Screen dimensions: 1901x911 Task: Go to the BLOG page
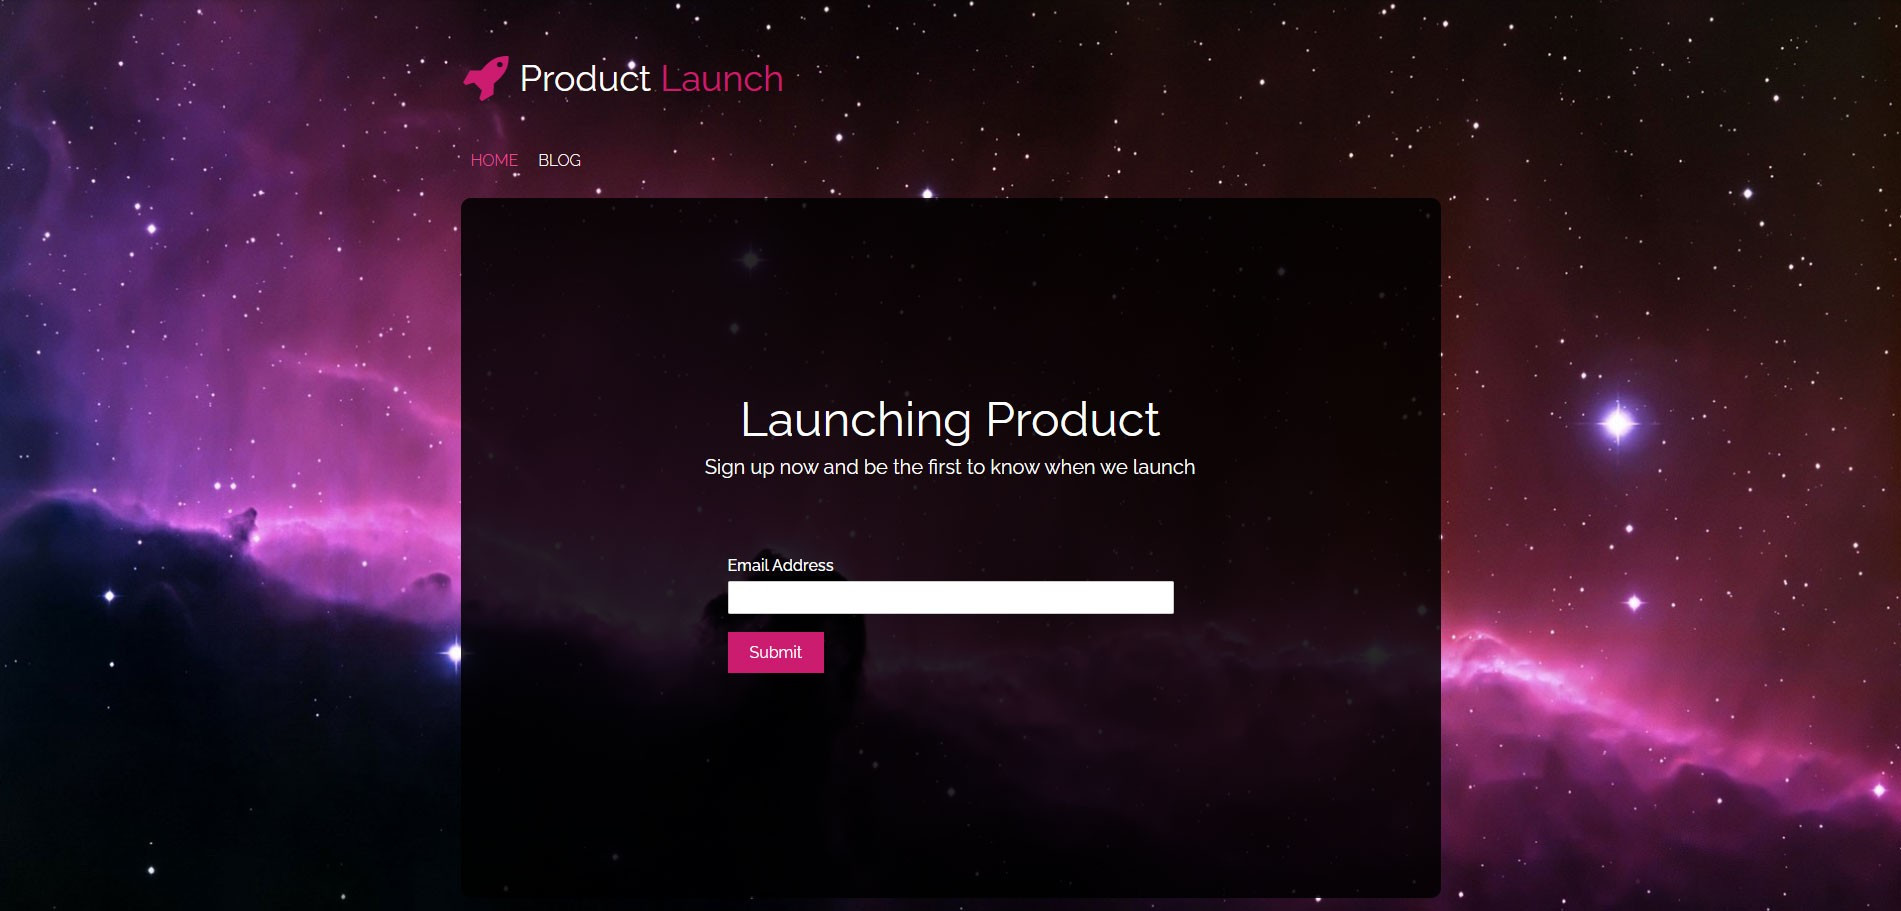pyautogui.click(x=559, y=160)
